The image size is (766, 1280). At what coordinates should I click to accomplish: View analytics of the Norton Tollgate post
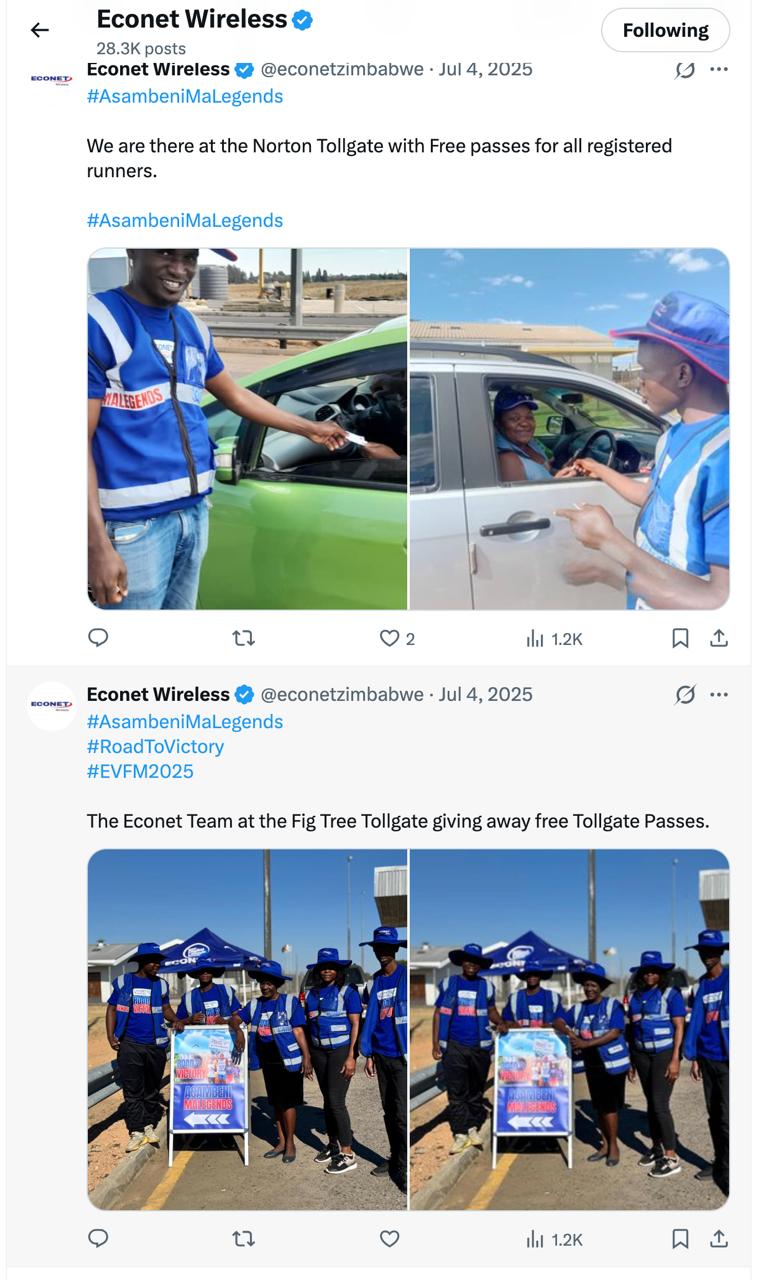click(x=554, y=638)
